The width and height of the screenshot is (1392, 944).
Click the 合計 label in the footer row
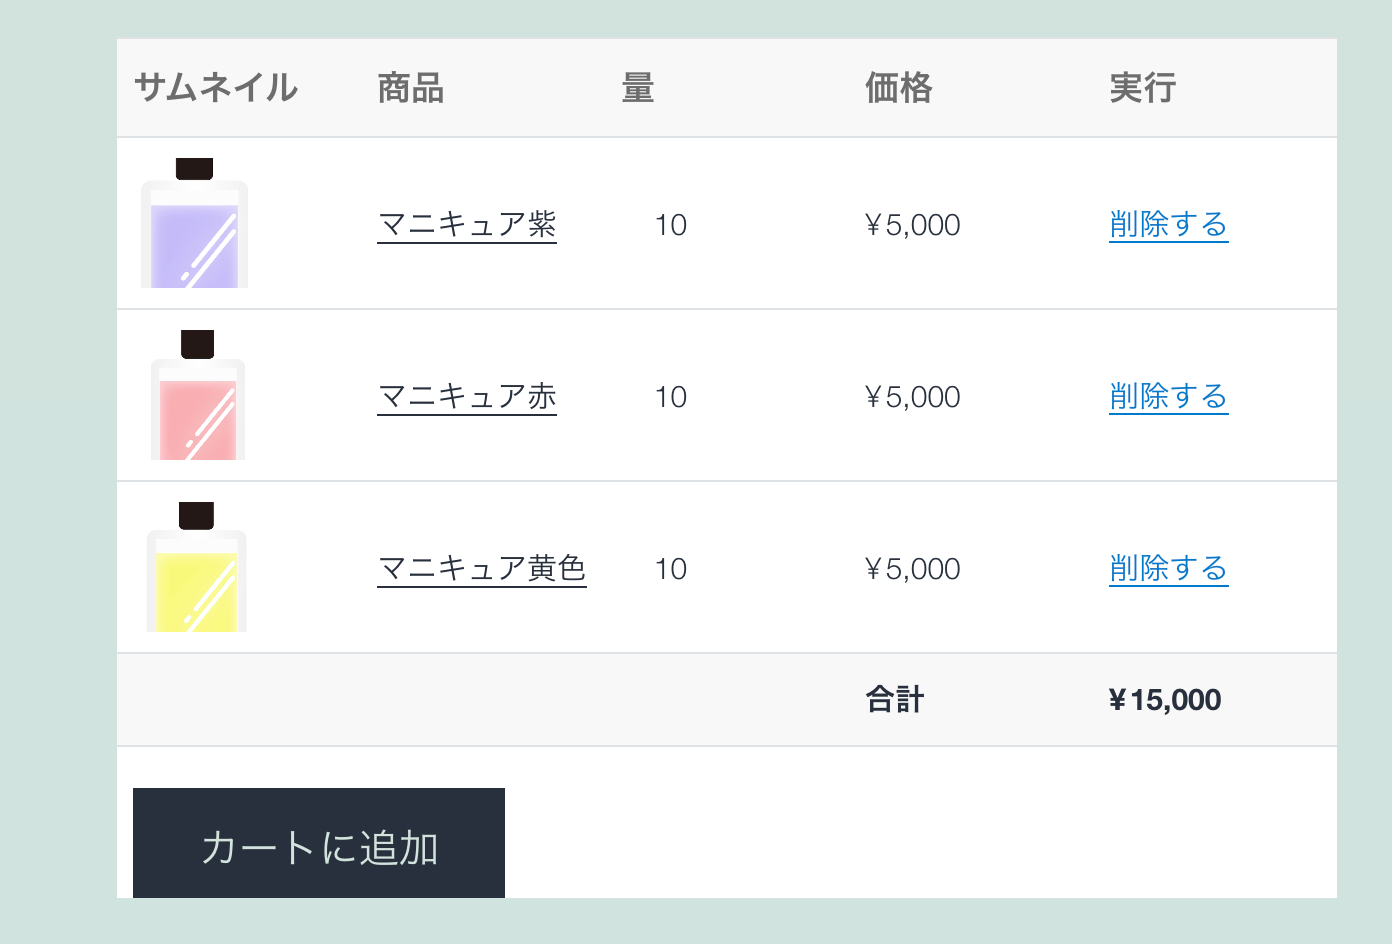(x=895, y=699)
